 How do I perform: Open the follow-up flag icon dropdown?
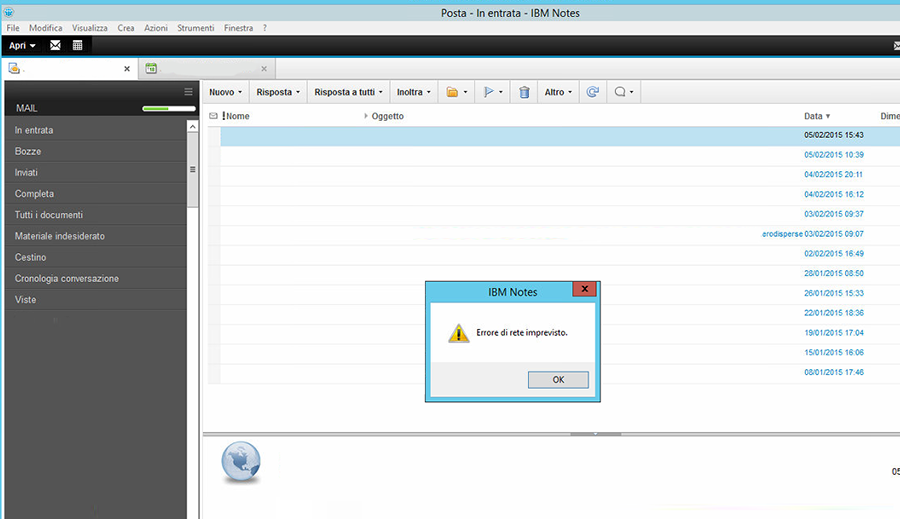[x=492, y=92]
